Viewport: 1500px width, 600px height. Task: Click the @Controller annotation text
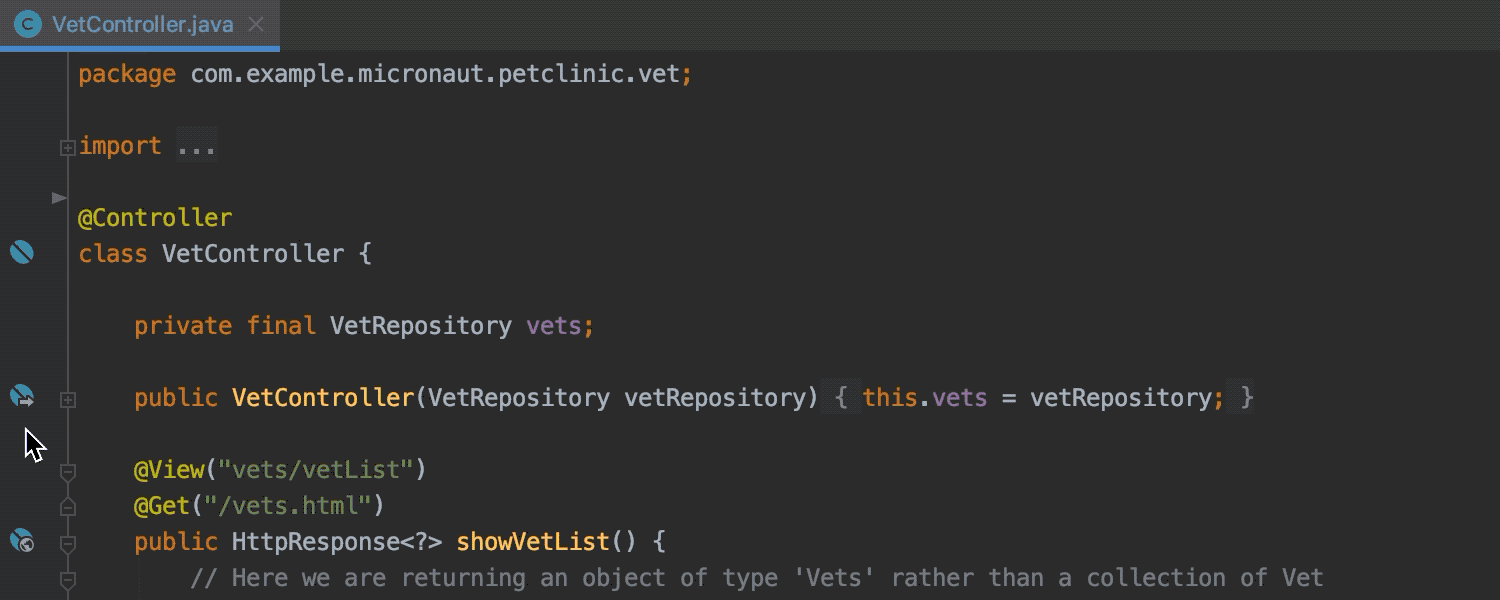click(x=155, y=217)
